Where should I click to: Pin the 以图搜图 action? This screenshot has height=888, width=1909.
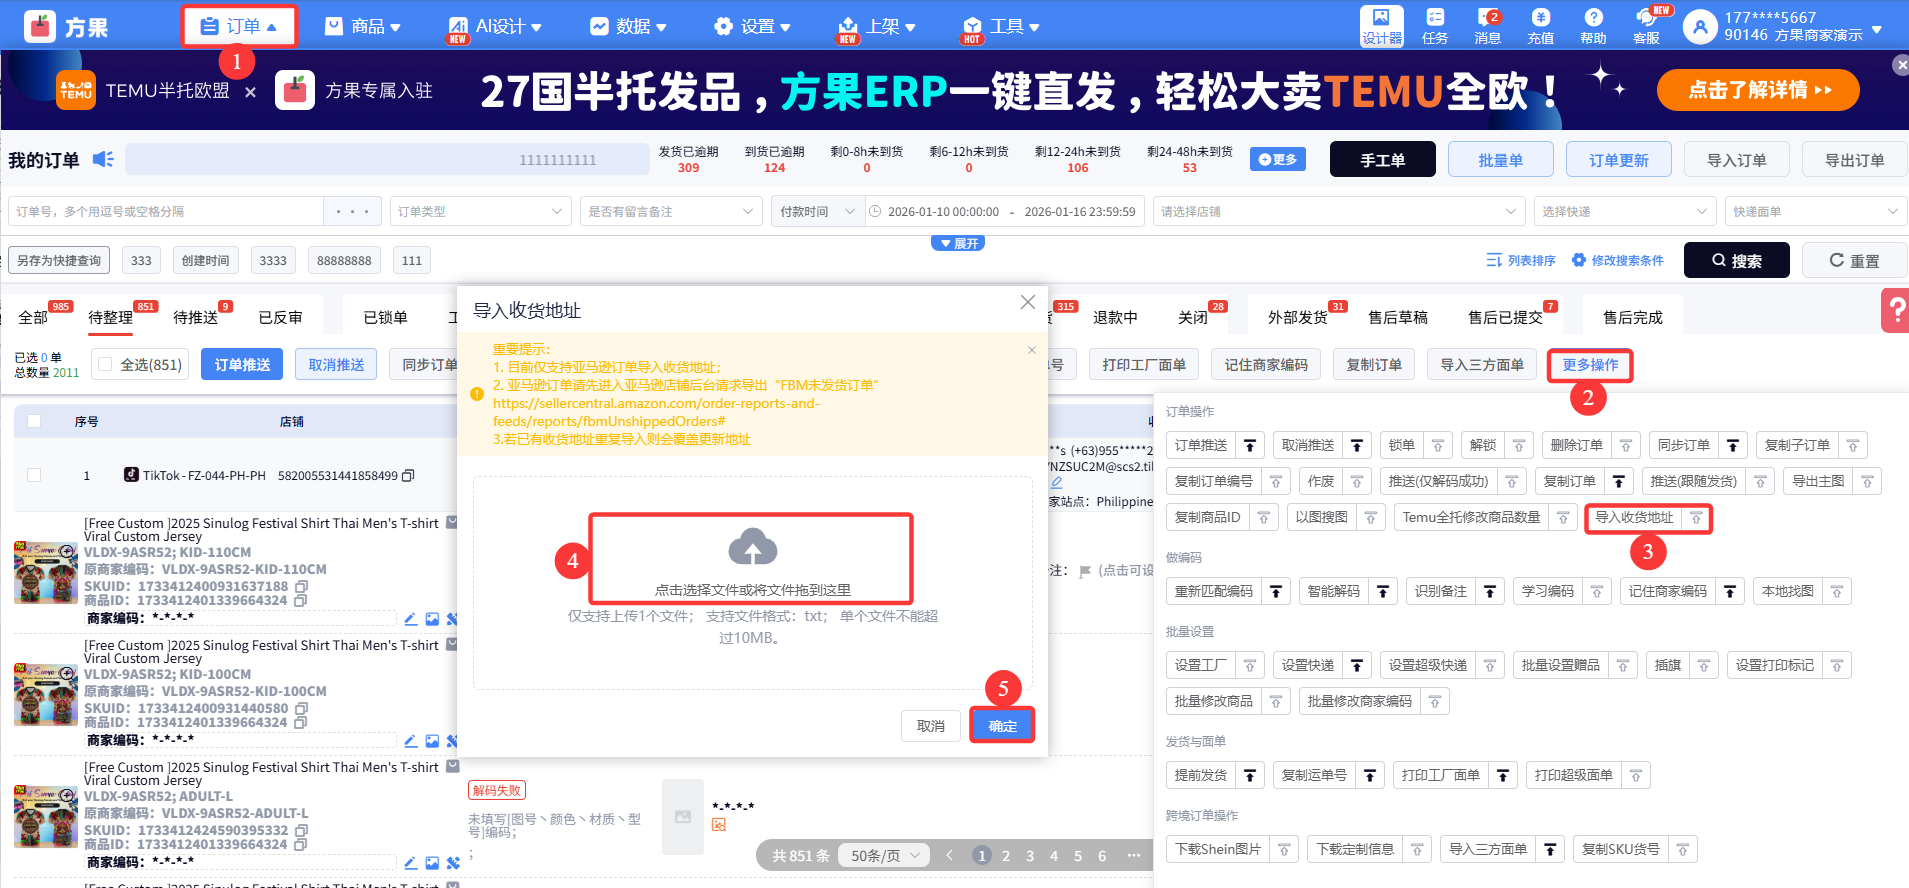coord(1371,517)
